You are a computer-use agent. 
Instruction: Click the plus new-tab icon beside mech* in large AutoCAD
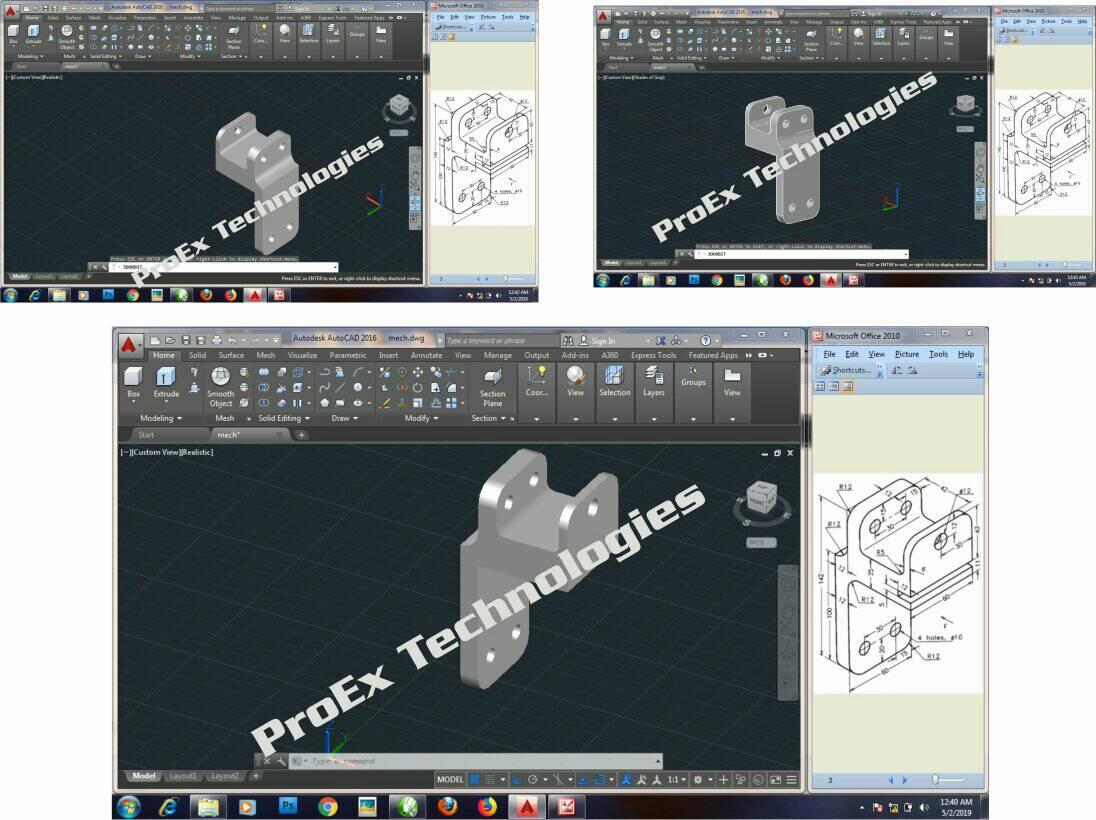[x=301, y=435]
